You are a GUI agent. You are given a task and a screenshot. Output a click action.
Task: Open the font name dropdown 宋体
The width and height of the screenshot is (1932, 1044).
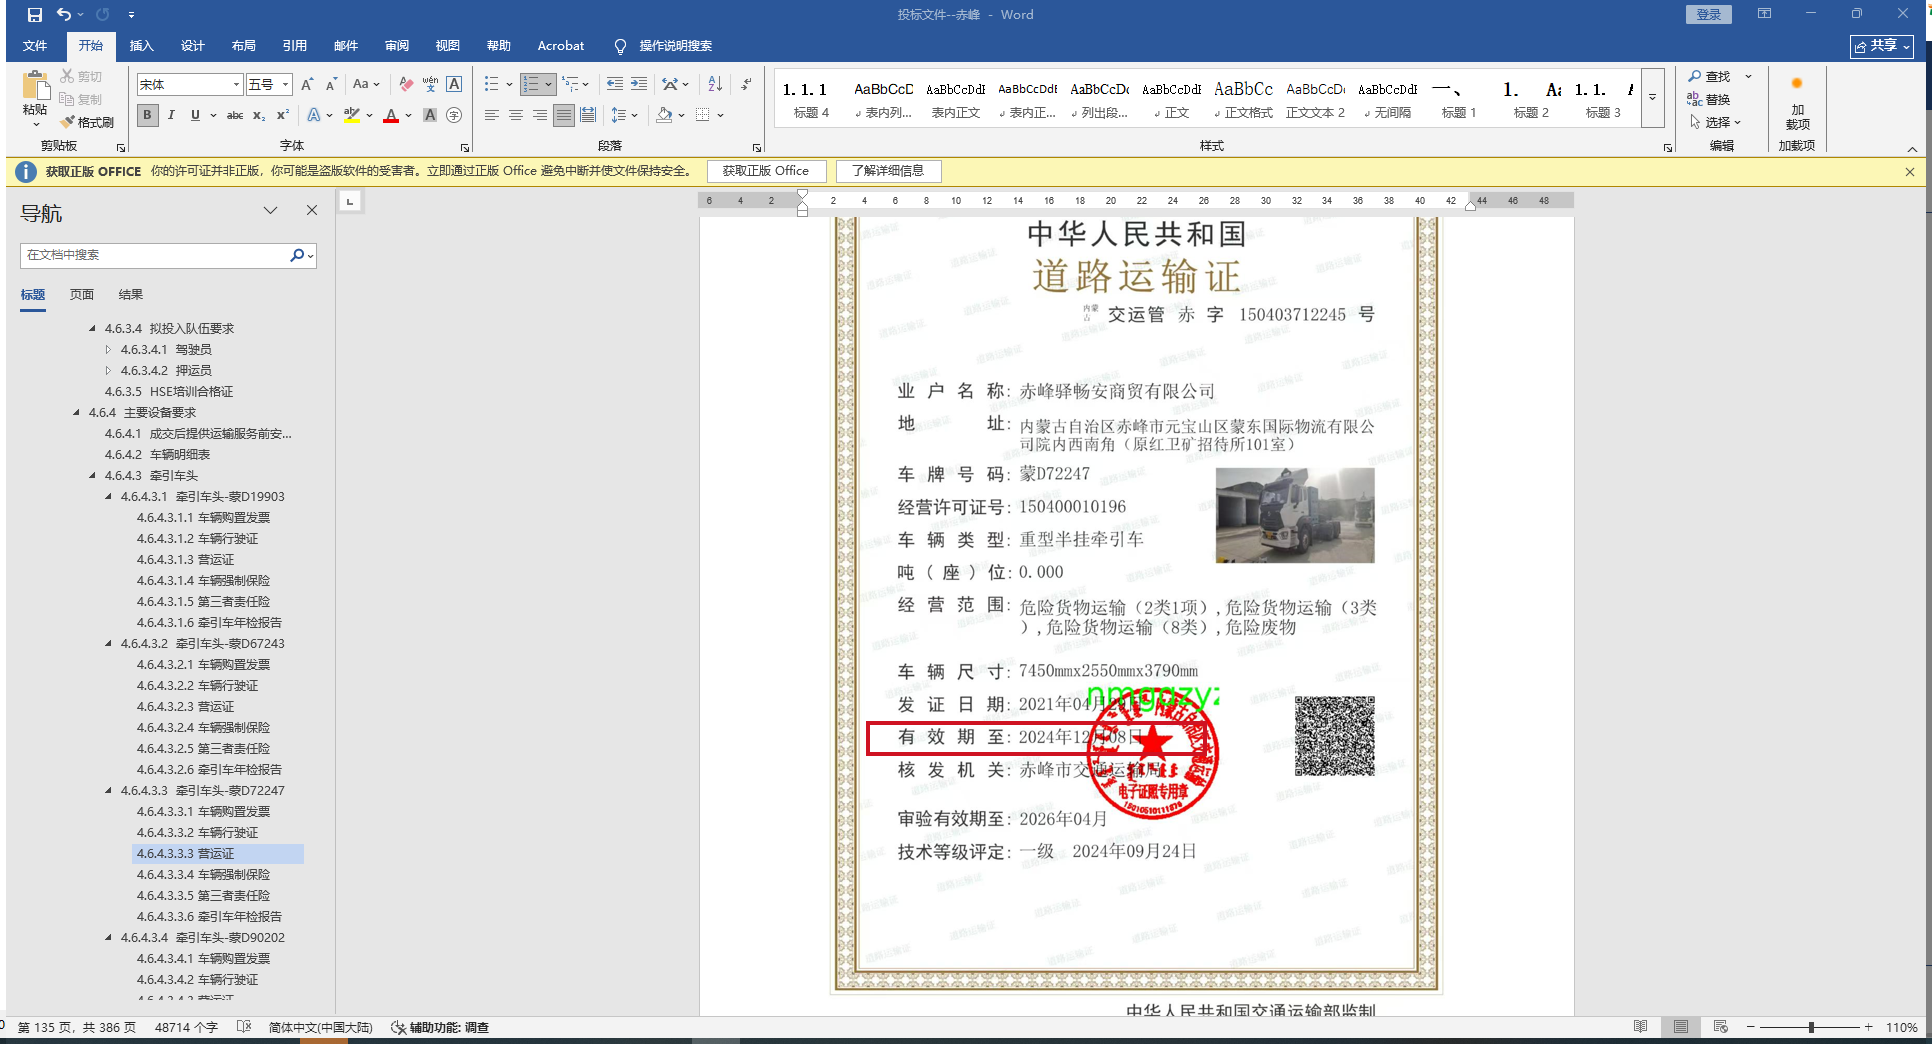point(236,85)
